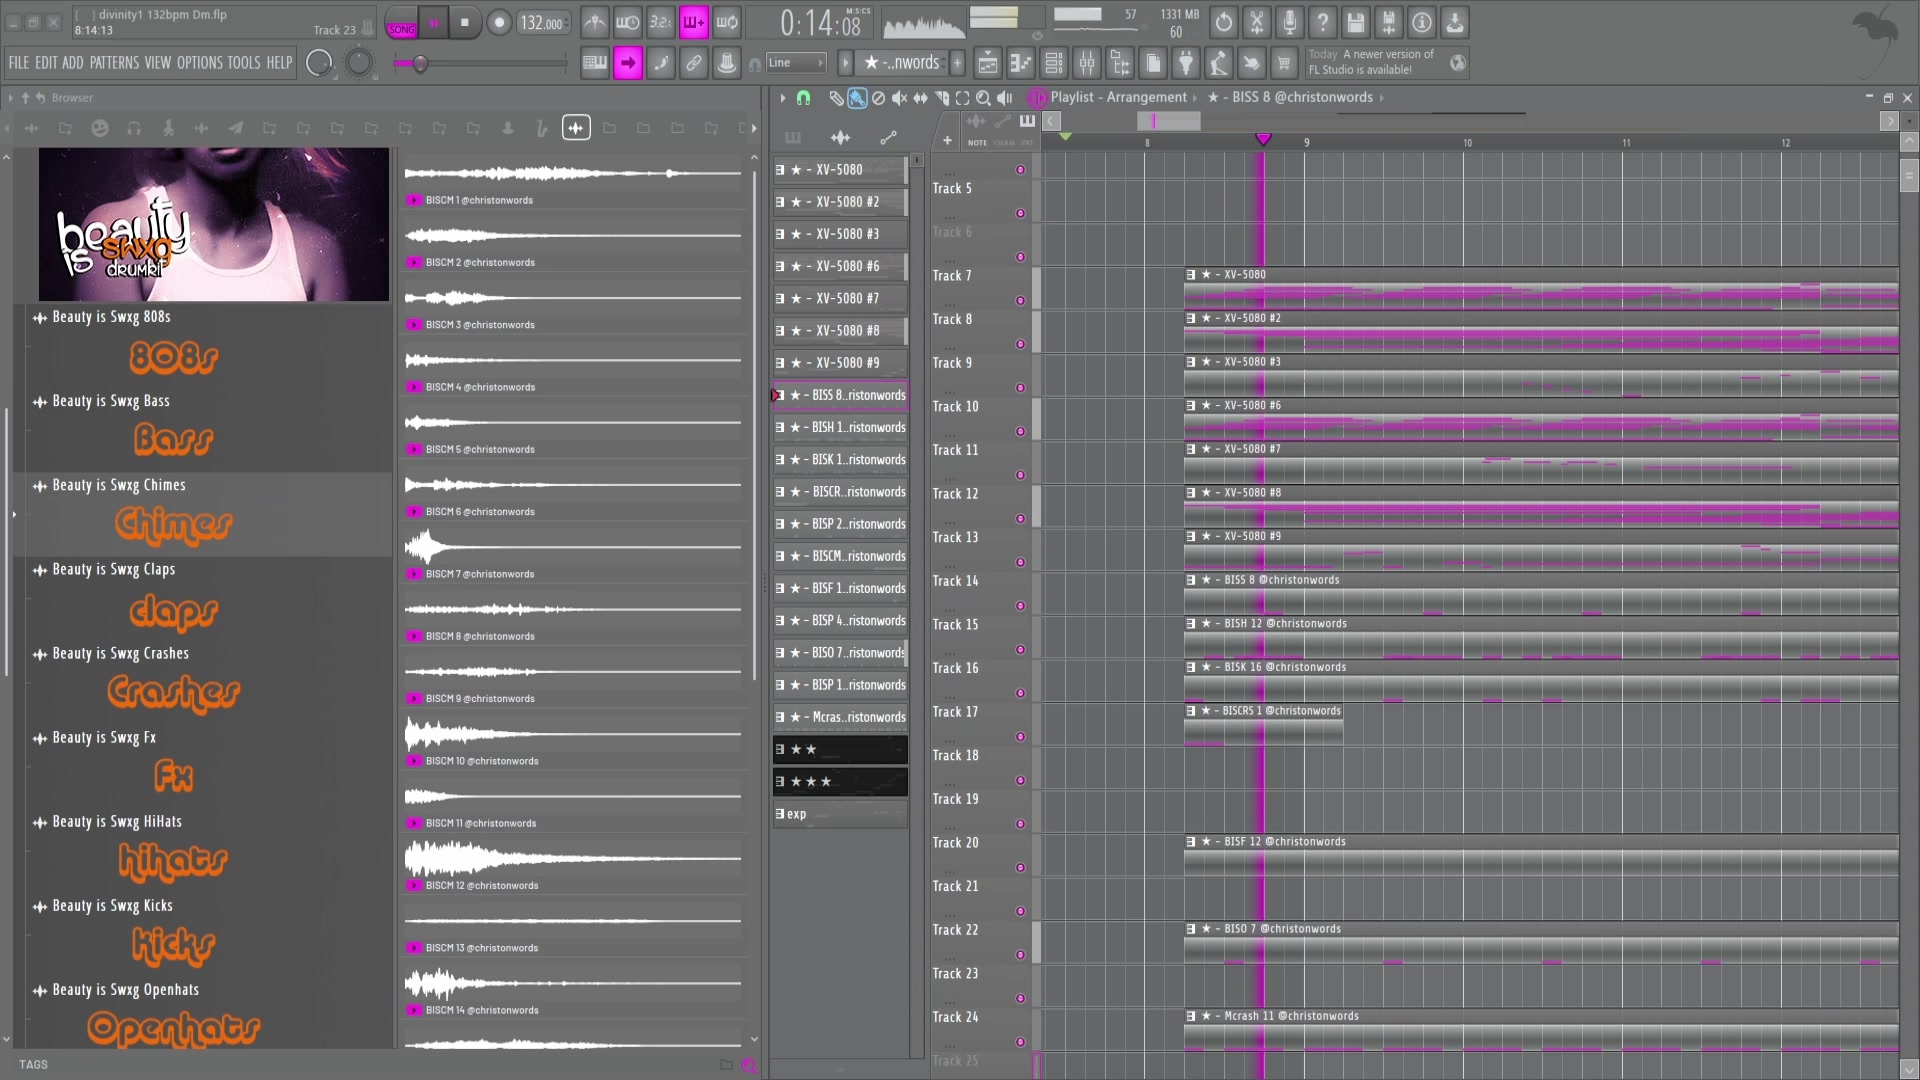Open the playlist options arrow menu
Image resolution: width=1920 pixels, height=1080 pixels.
[x=782, y=98]
